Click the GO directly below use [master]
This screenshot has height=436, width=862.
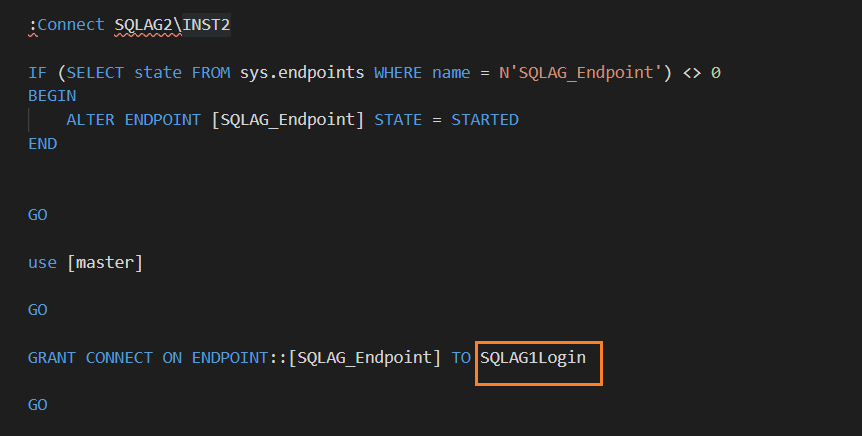[x=37, y=310]
